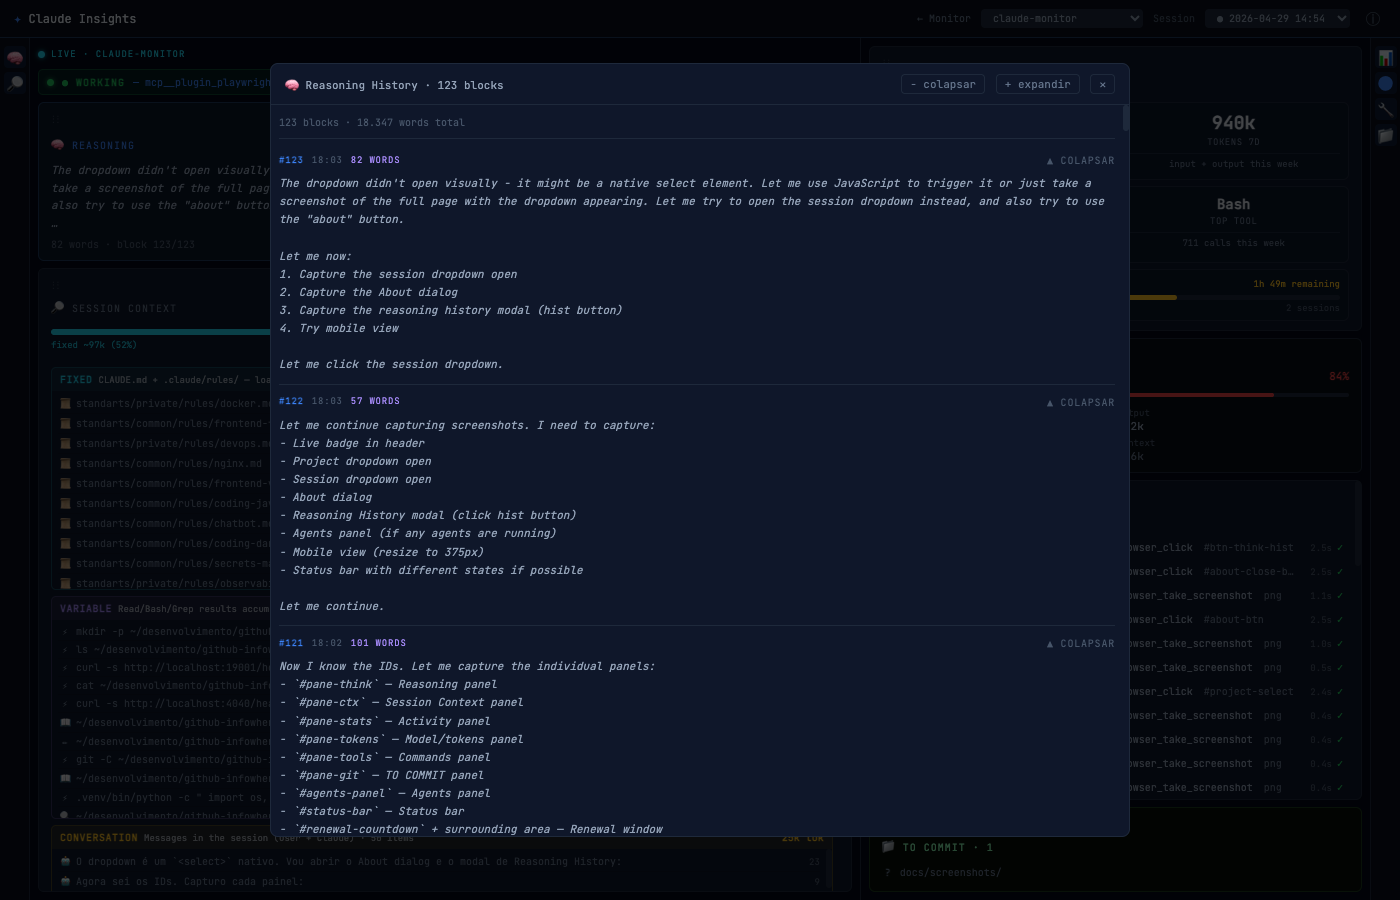This screenshot has width=1400, height=900.
Task: Click the '57 WORDS' badge
Action: [x=375, y=401]
